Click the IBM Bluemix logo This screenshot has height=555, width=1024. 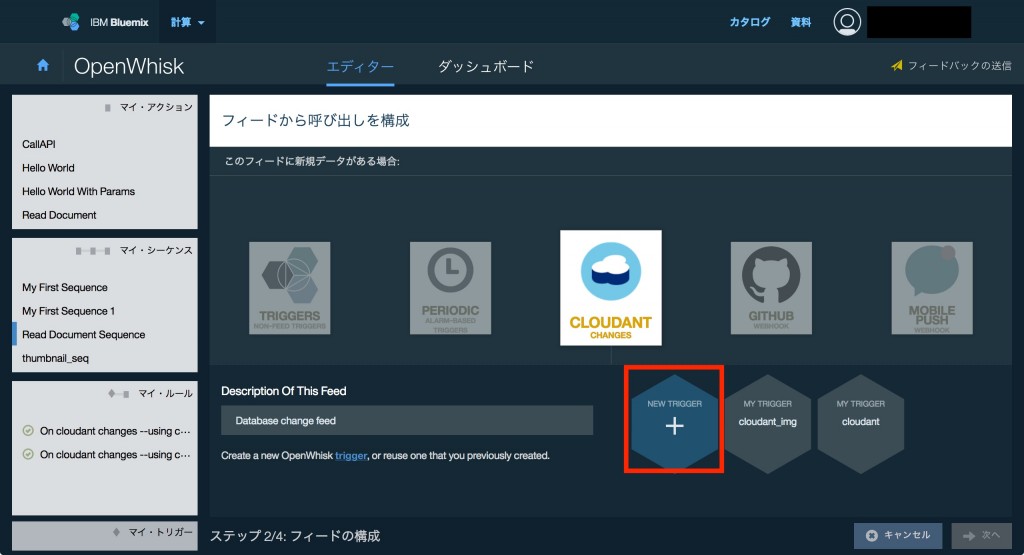(105, 22)
